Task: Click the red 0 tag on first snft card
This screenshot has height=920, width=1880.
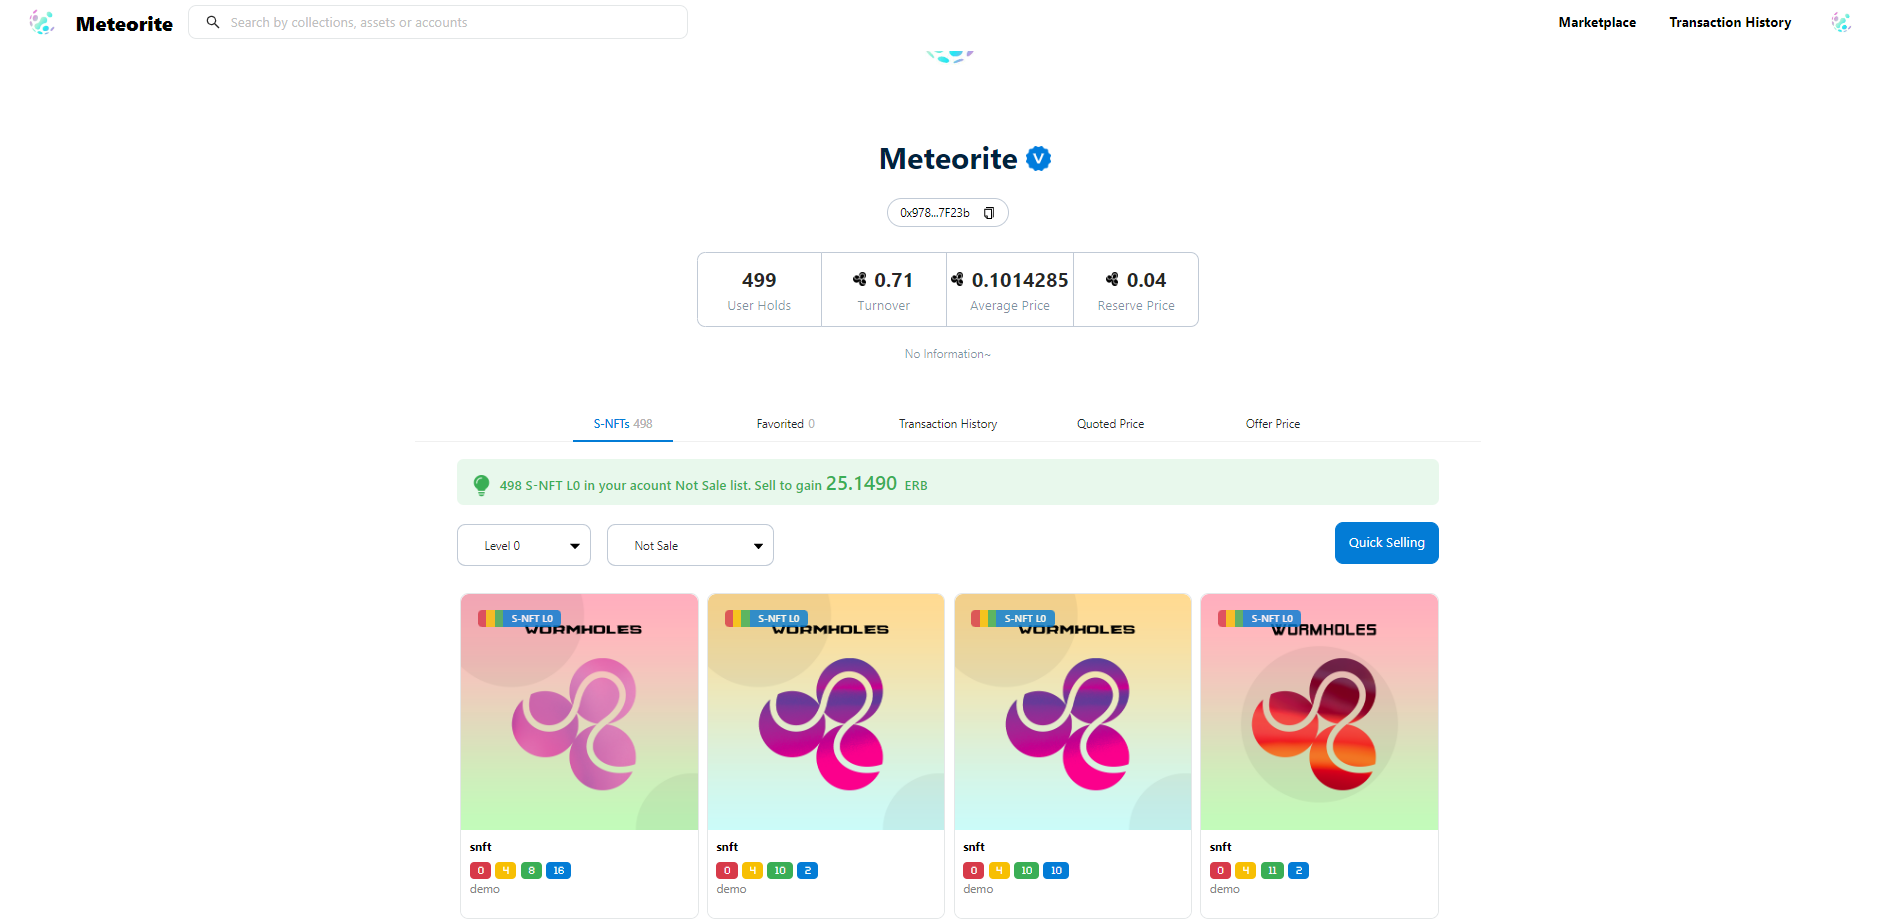Action: pos(480,871)
